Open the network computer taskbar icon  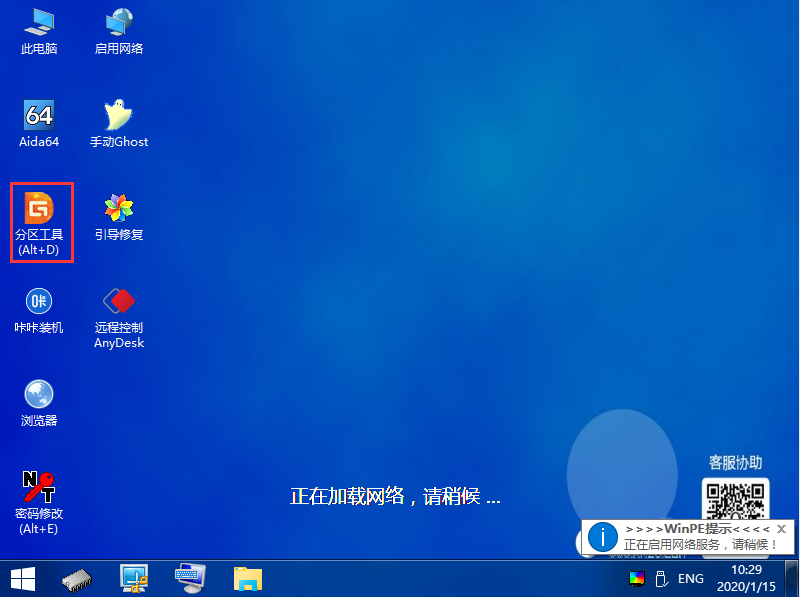click(134, 579)
